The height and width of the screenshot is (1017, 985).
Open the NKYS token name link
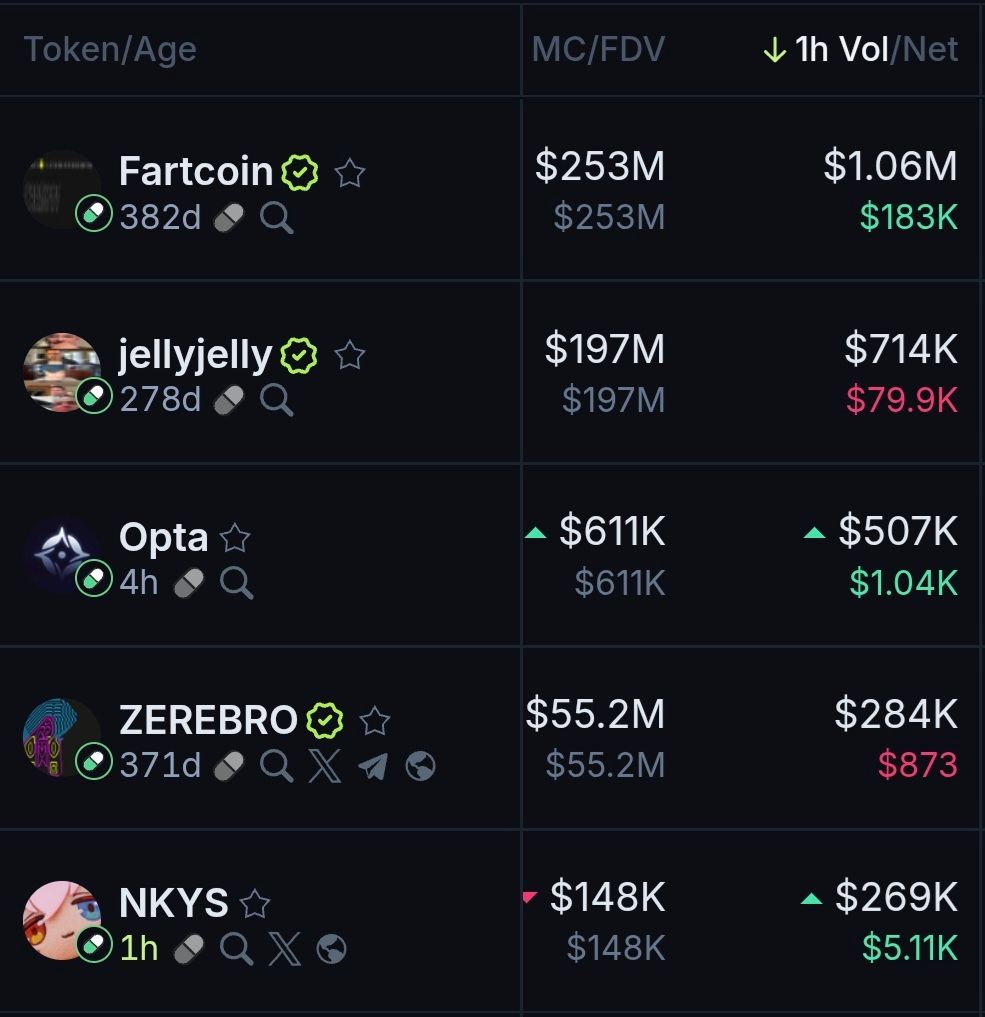174,903
